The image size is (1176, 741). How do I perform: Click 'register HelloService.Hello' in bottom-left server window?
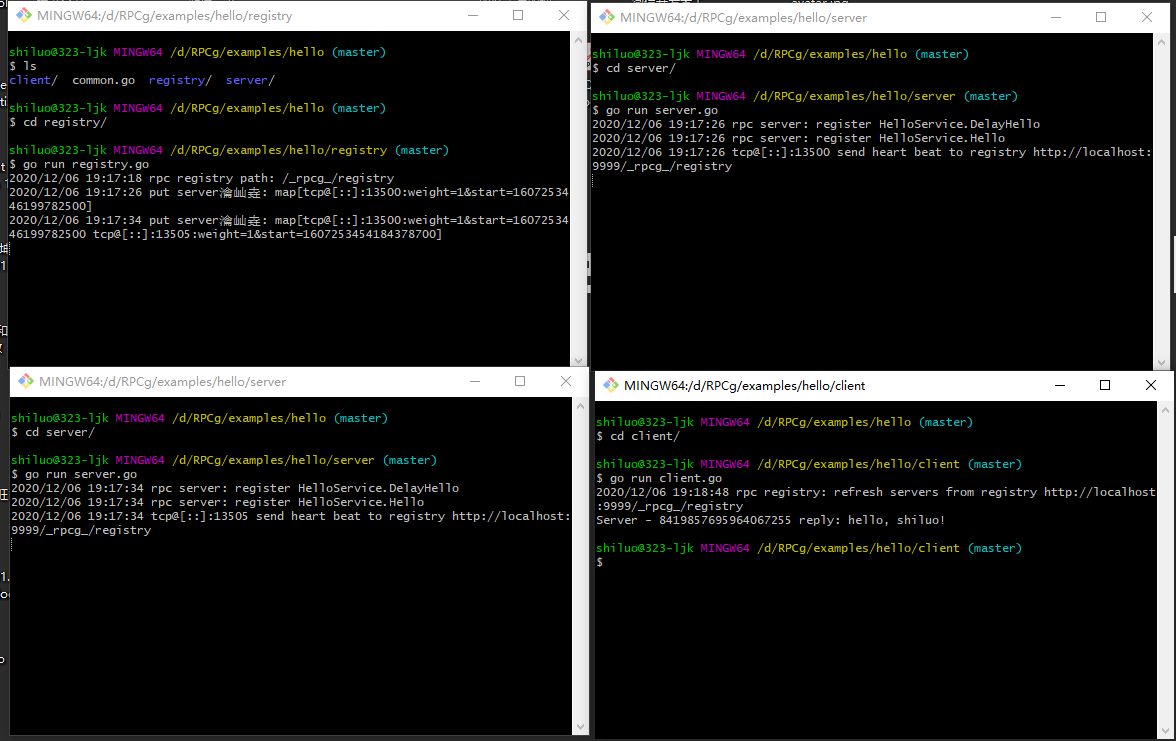[x=329, y=502]
